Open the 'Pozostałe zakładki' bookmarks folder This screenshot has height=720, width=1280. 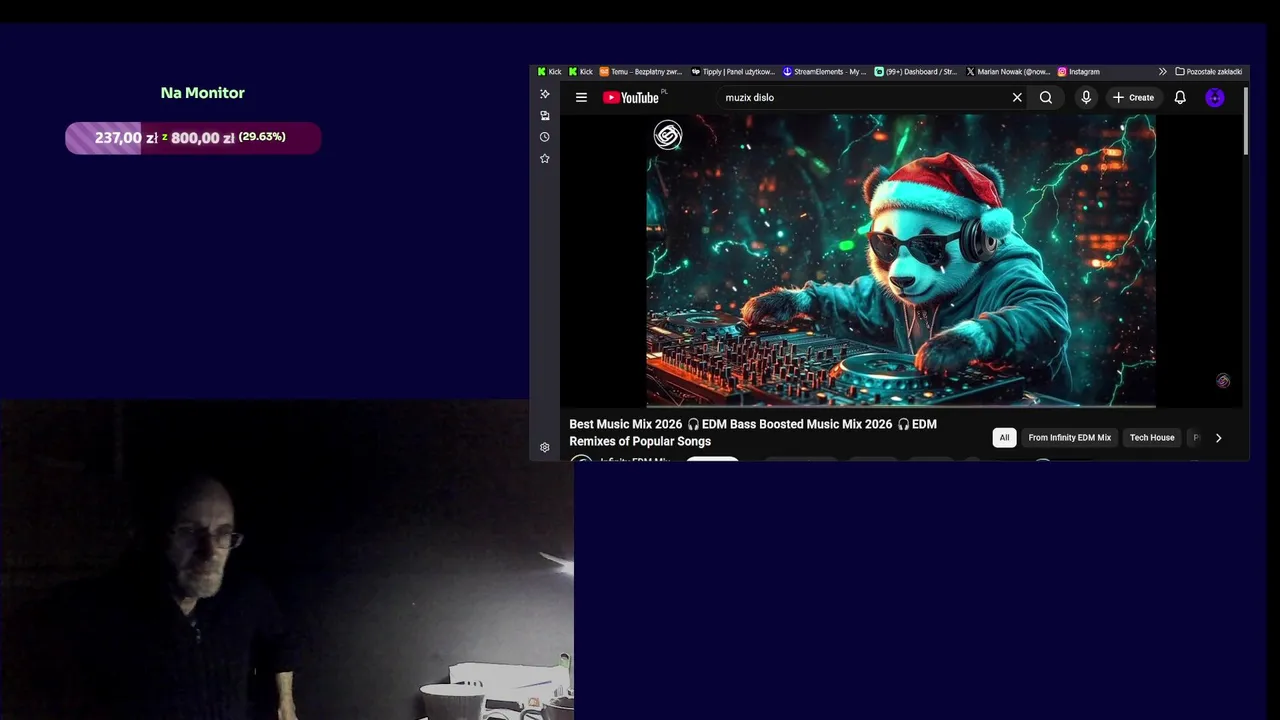click(1208, 72)
